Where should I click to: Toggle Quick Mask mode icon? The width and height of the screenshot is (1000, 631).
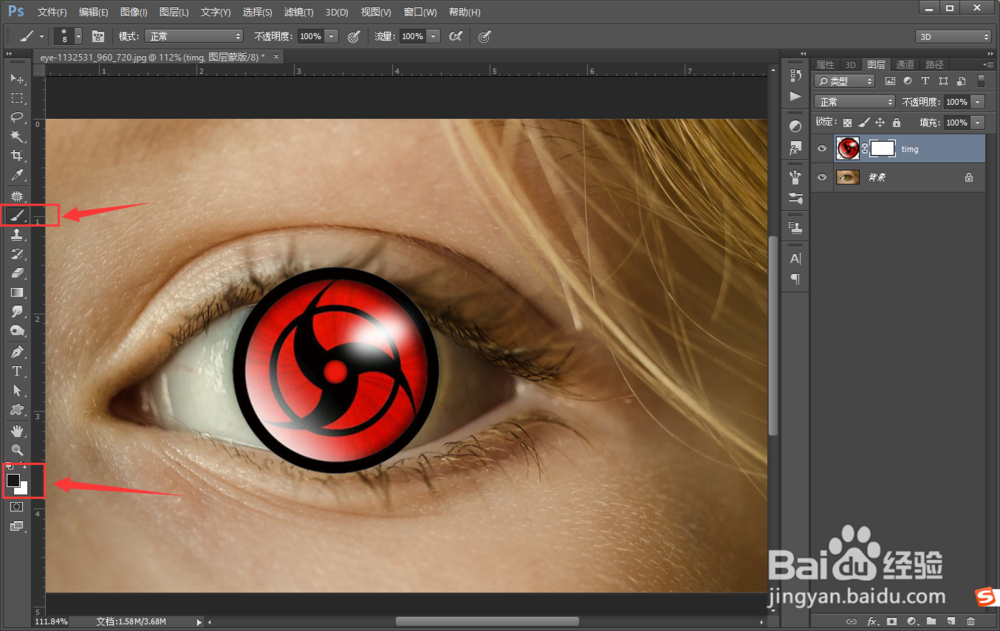pos(17,507)
